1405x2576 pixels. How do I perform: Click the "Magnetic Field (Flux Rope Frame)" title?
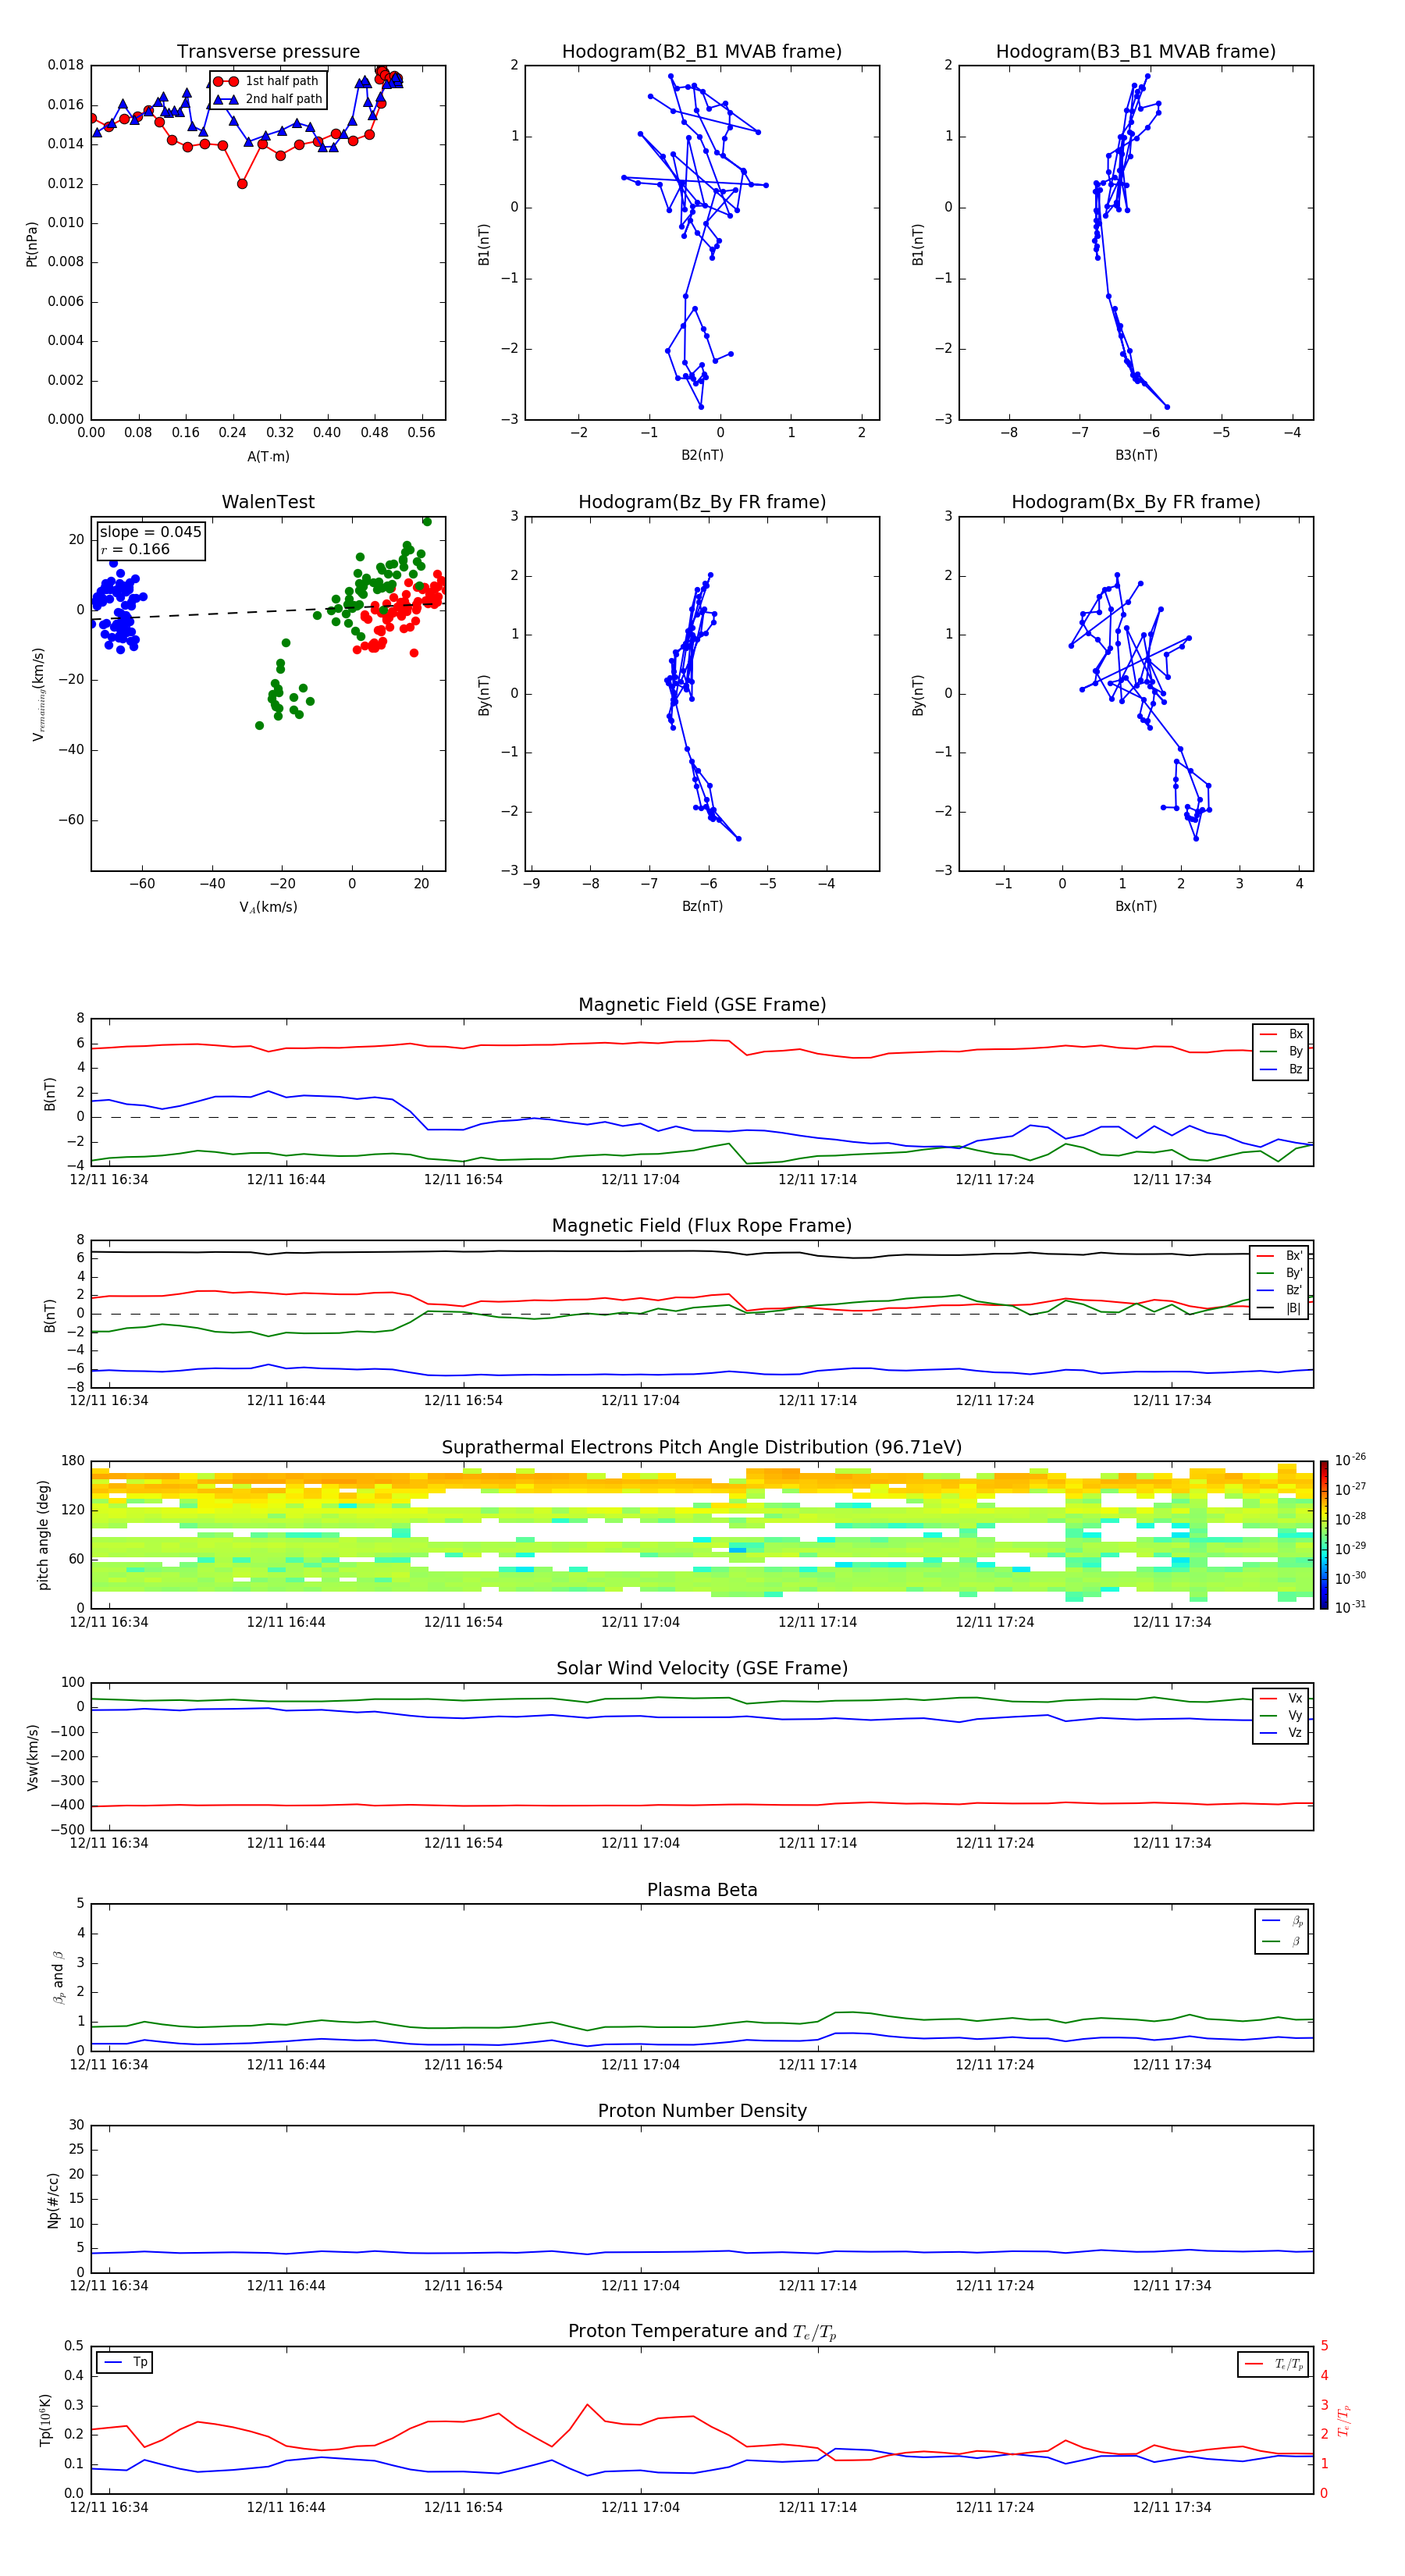point(702,1226)
